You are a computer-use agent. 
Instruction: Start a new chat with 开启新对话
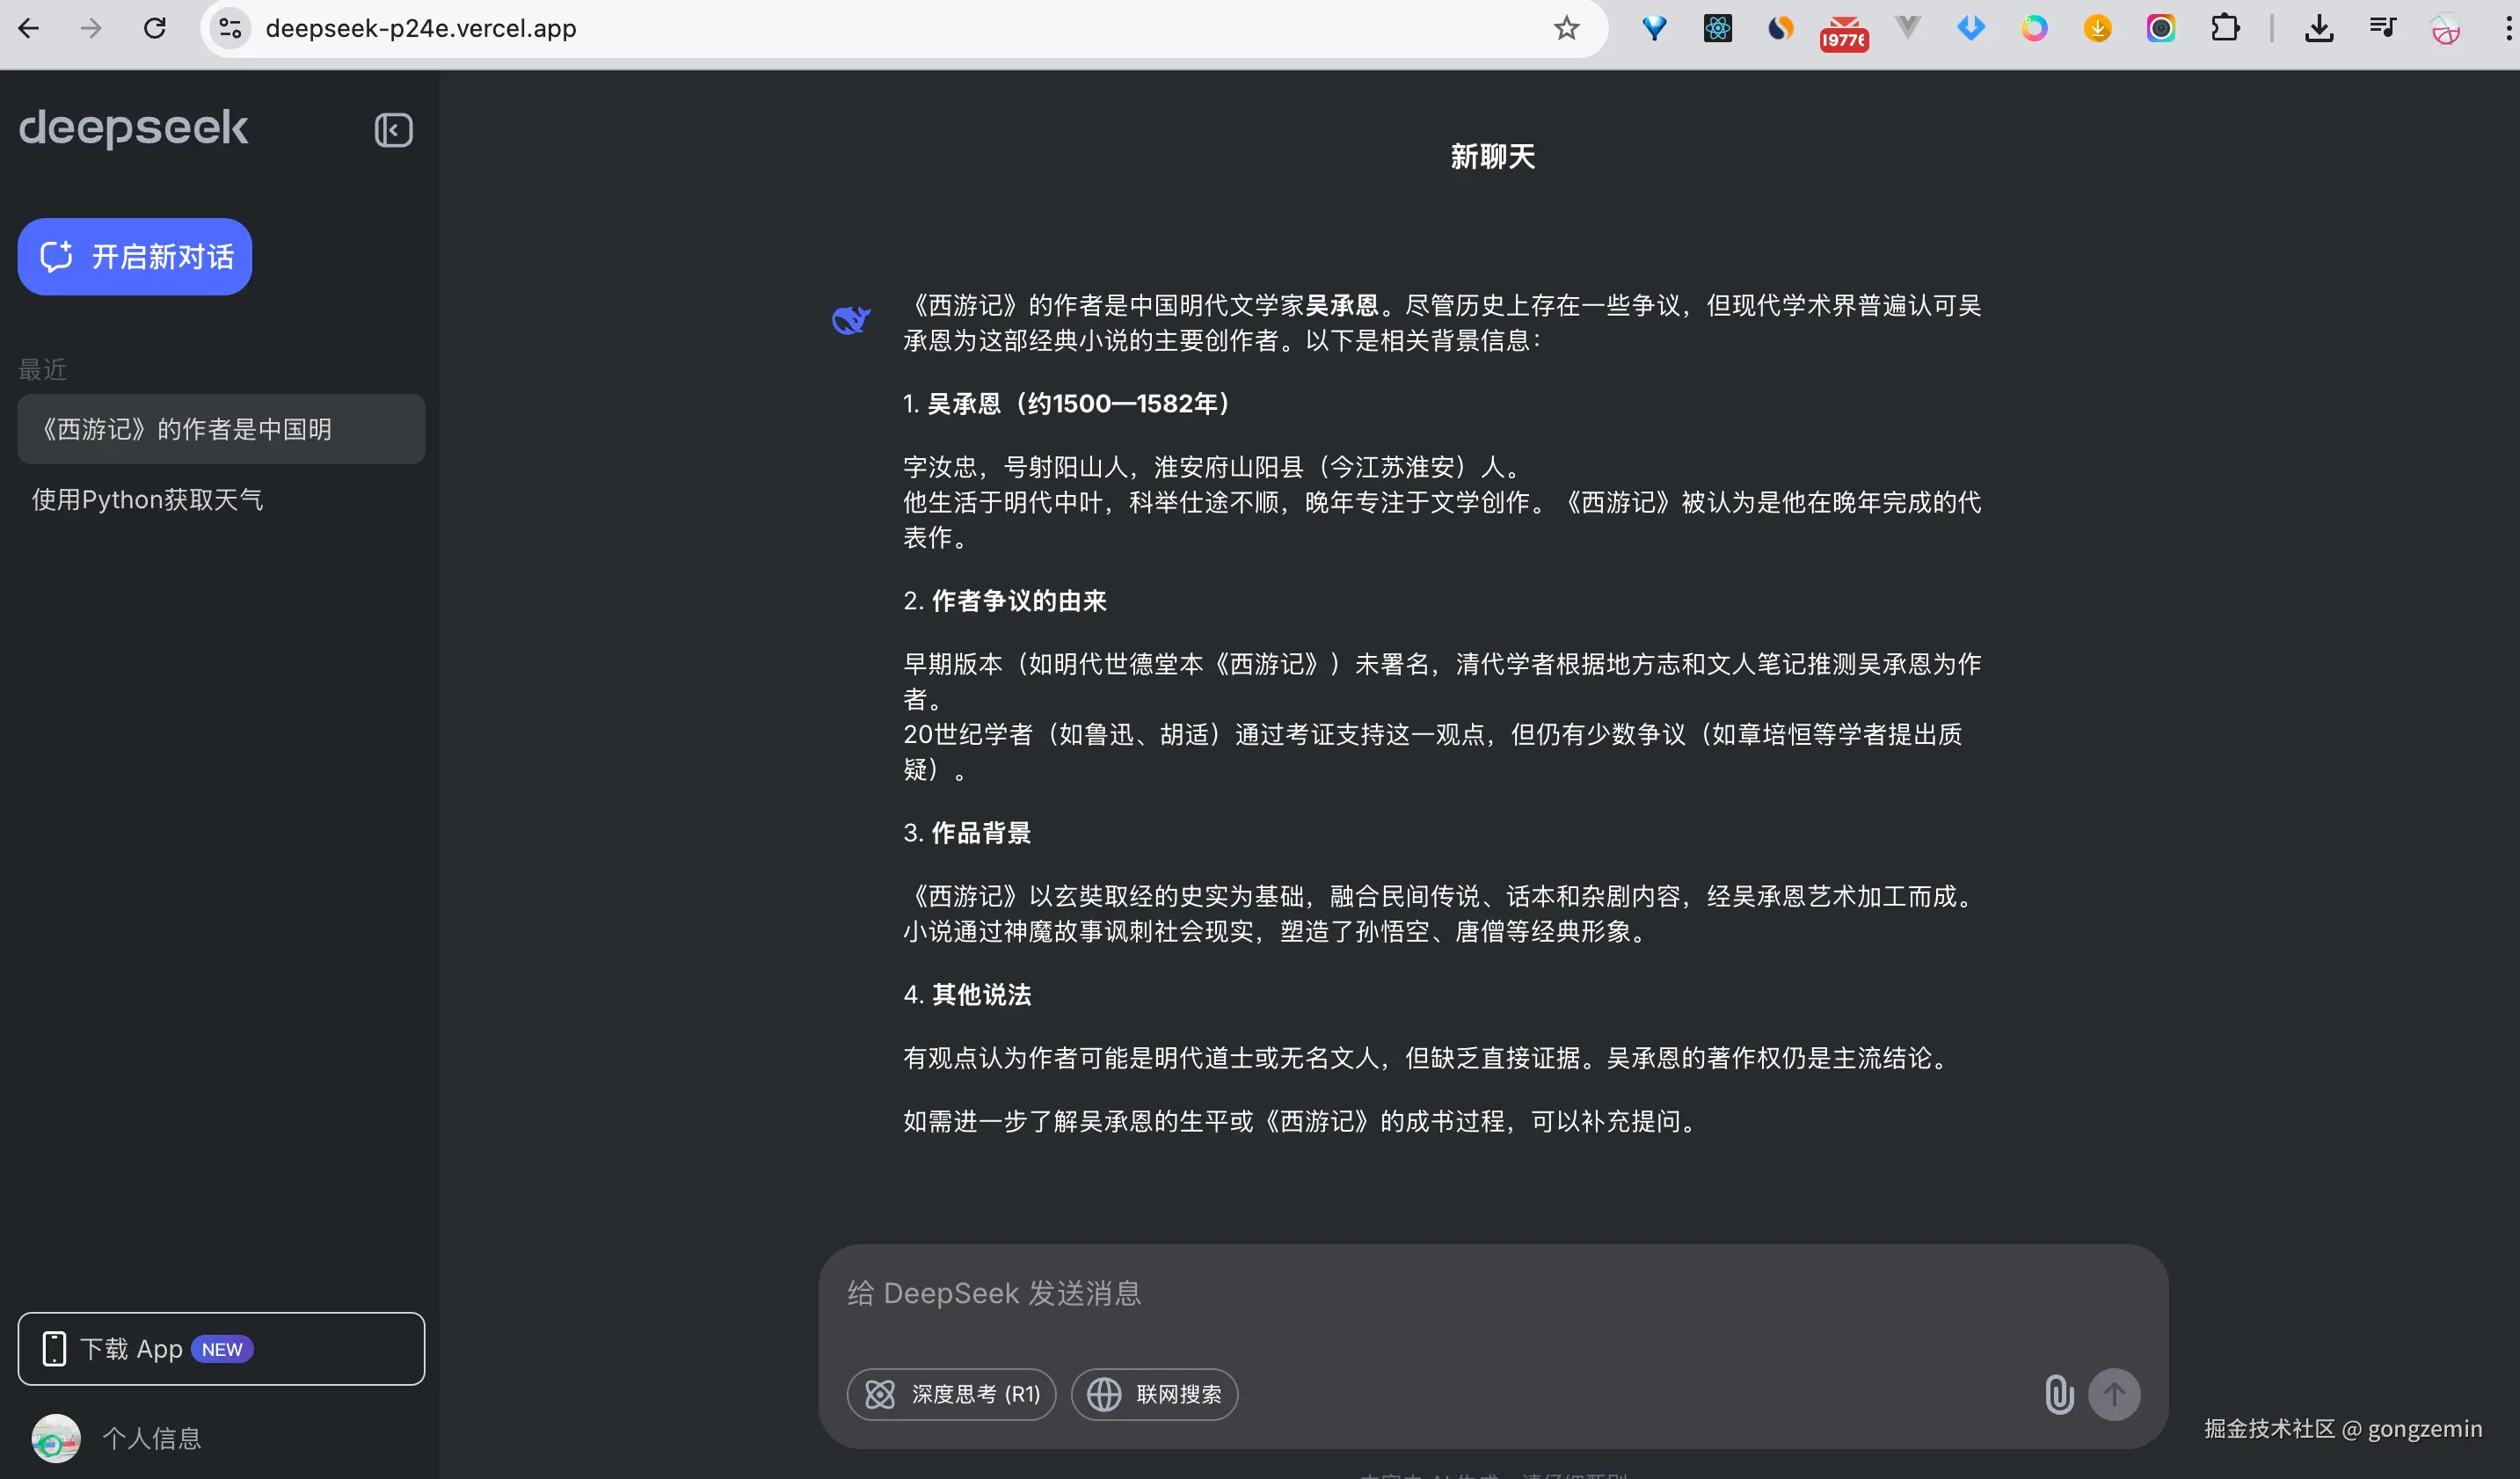click(x=135, y=257)
